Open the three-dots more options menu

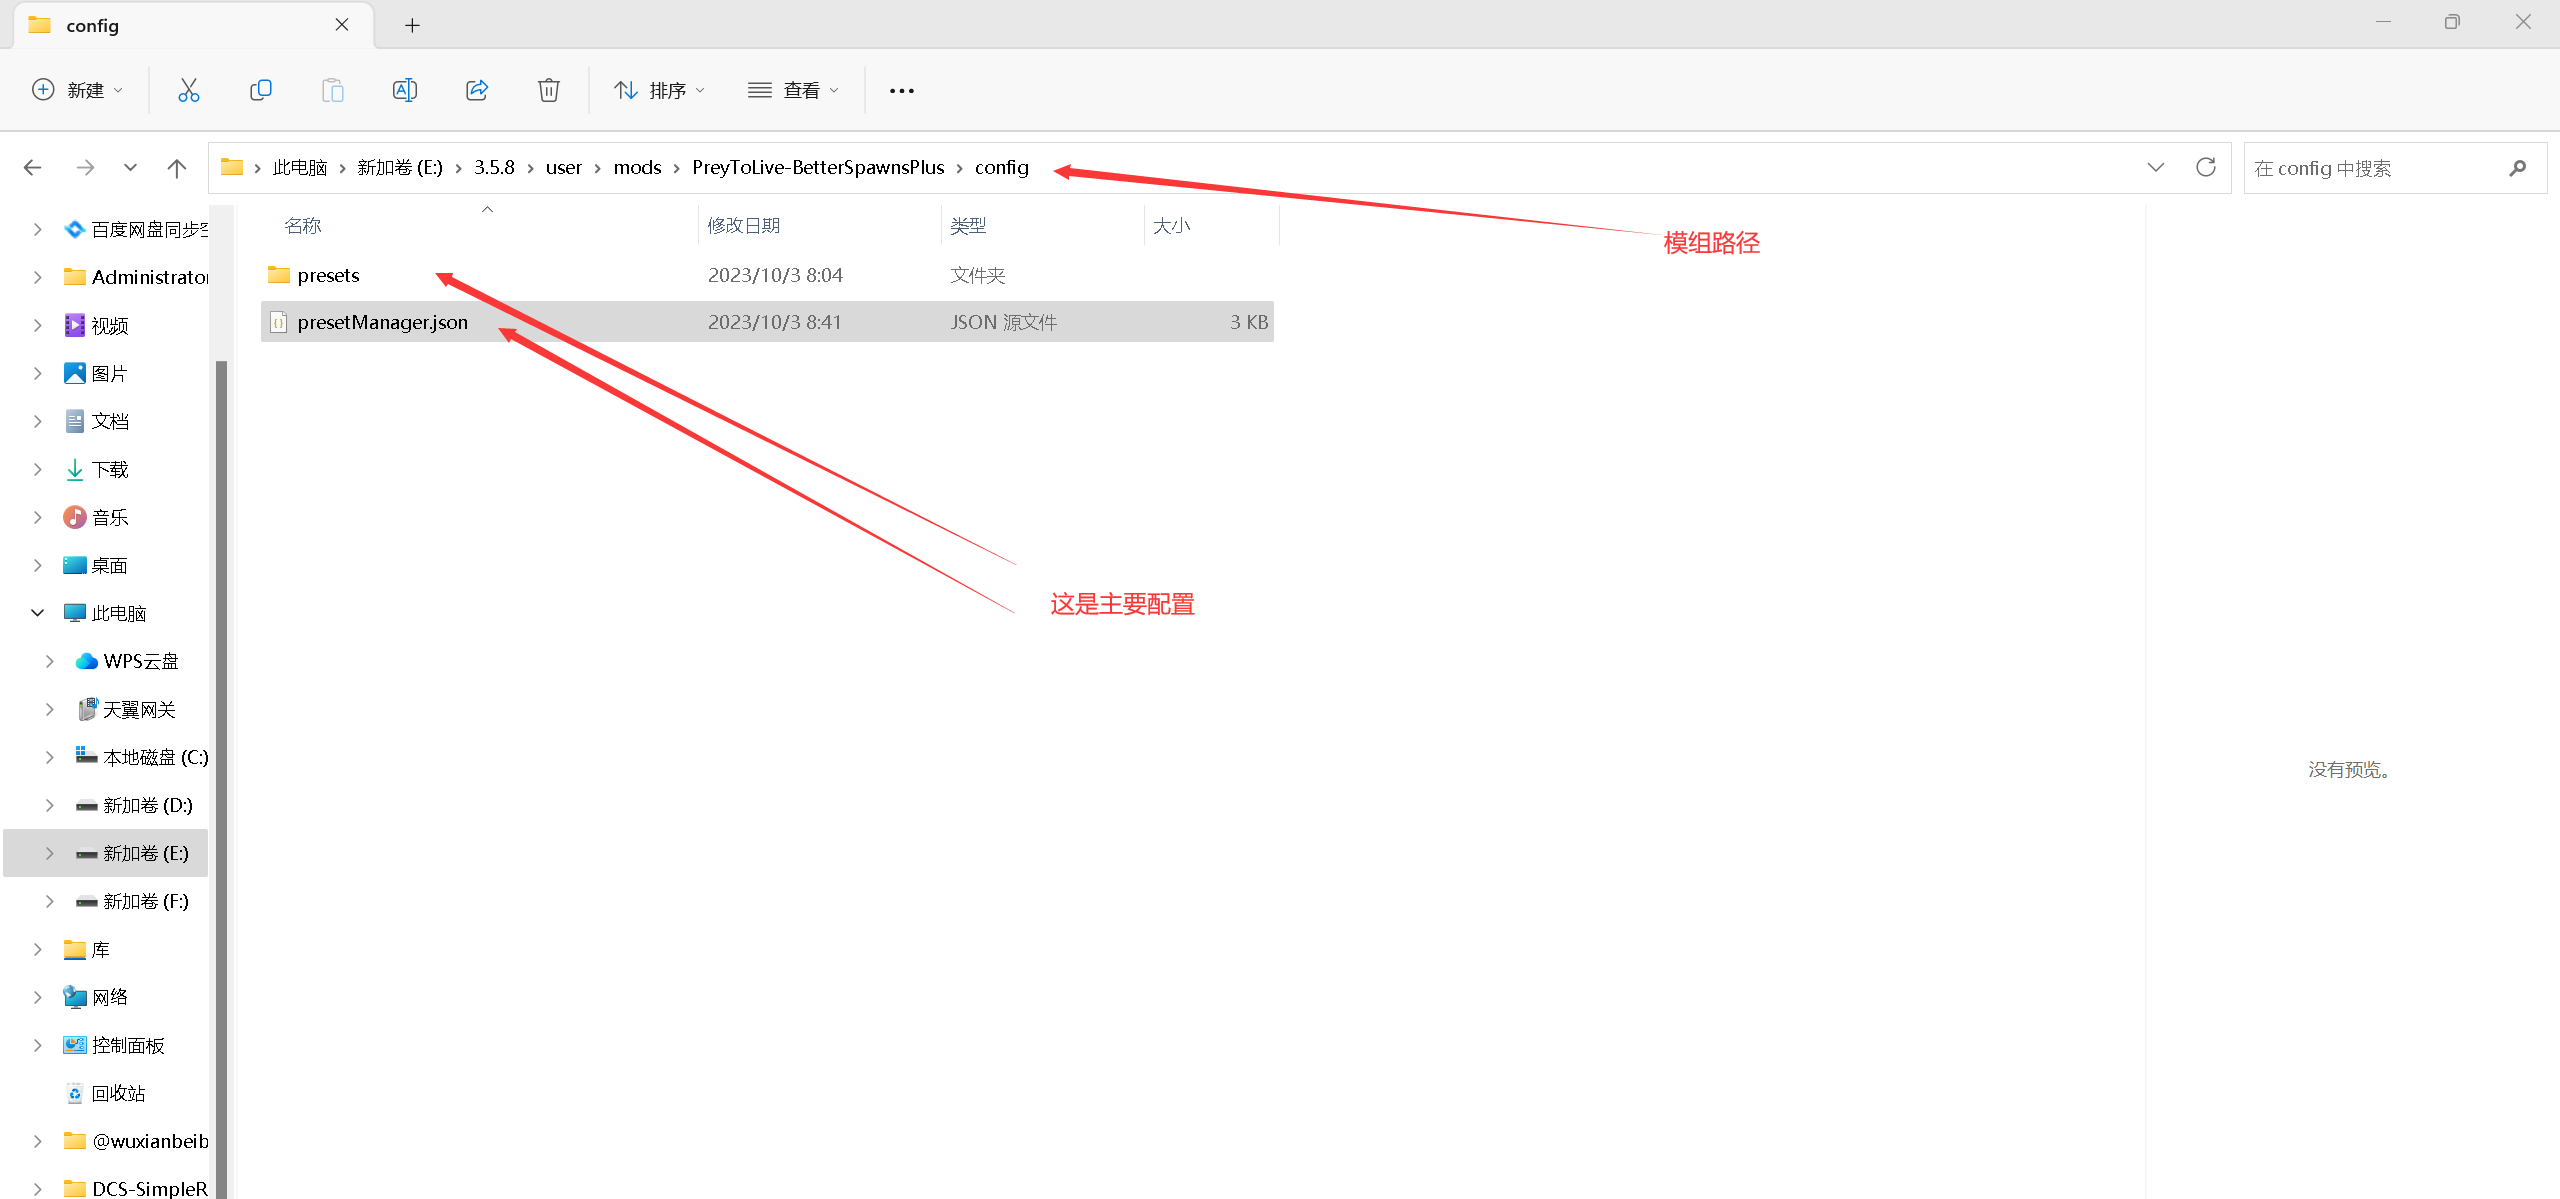coord(902,90)
